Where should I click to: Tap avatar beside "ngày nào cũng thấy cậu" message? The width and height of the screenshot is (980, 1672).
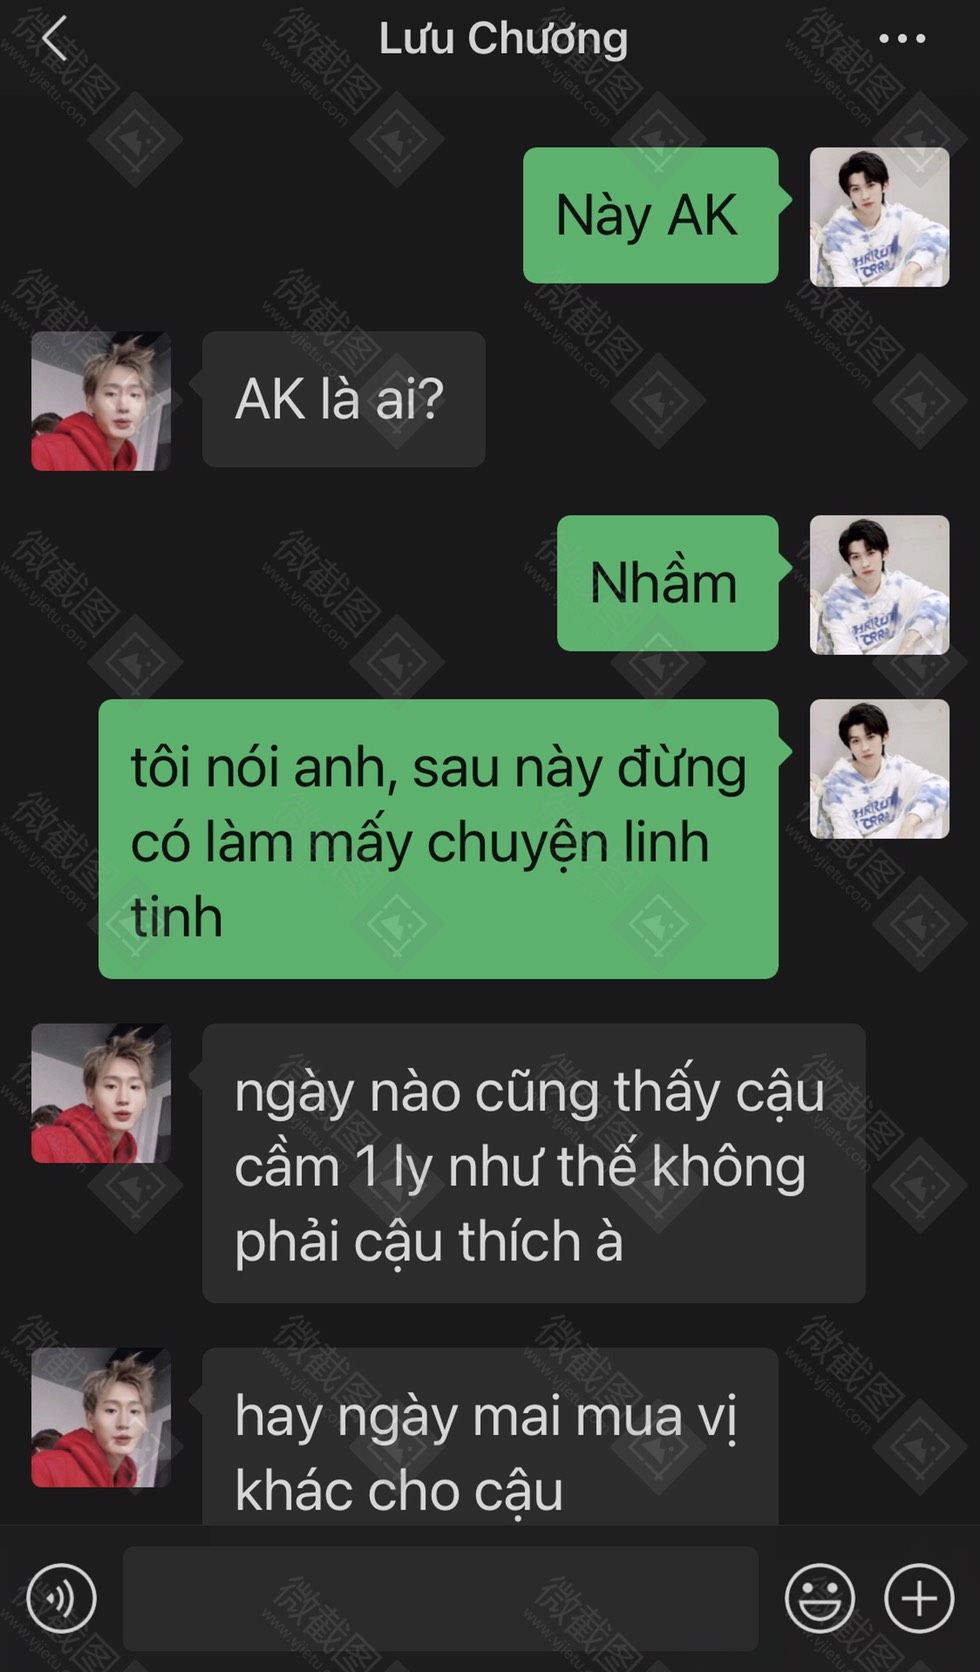click(101, 1093)
